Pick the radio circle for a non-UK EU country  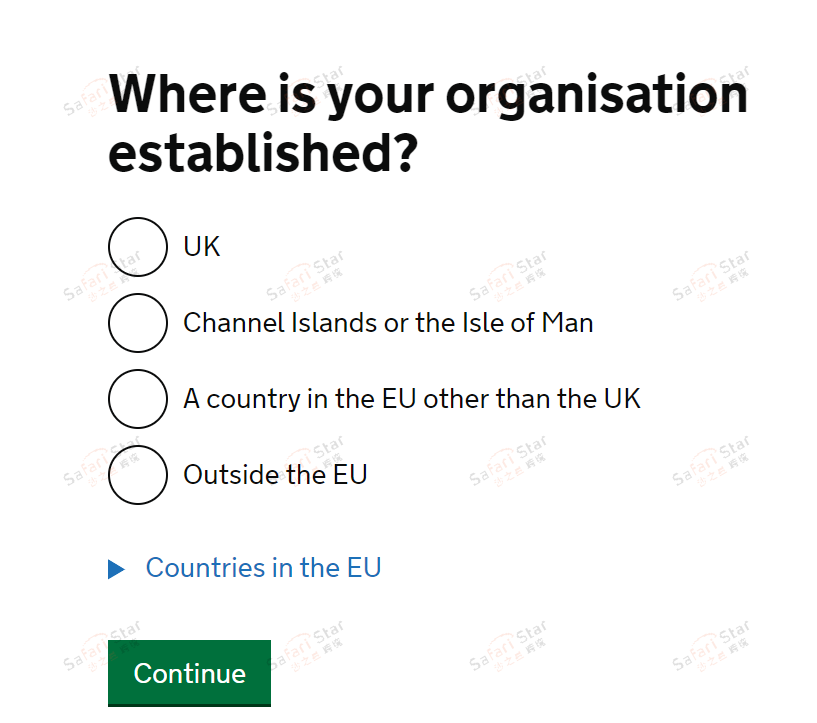pyautogui.click(x=137, y=399)
